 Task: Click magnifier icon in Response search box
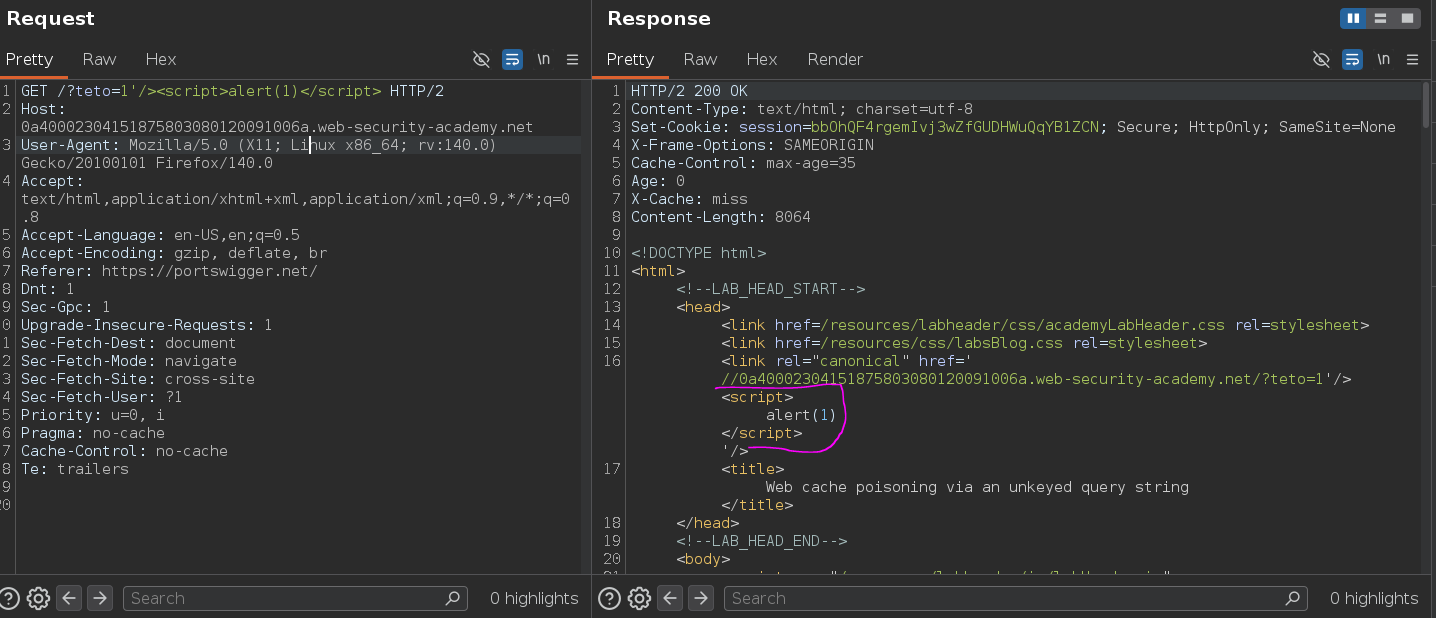pos(1294,598)
